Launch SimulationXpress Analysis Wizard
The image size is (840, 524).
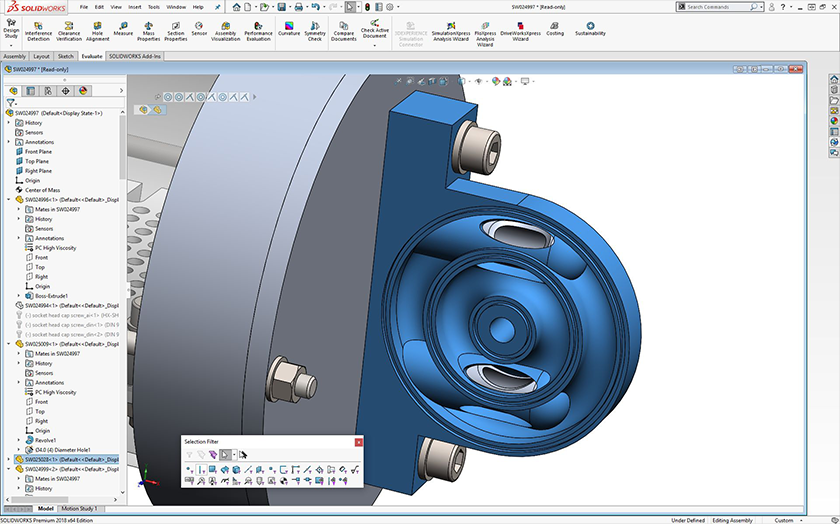click(451, 32)
